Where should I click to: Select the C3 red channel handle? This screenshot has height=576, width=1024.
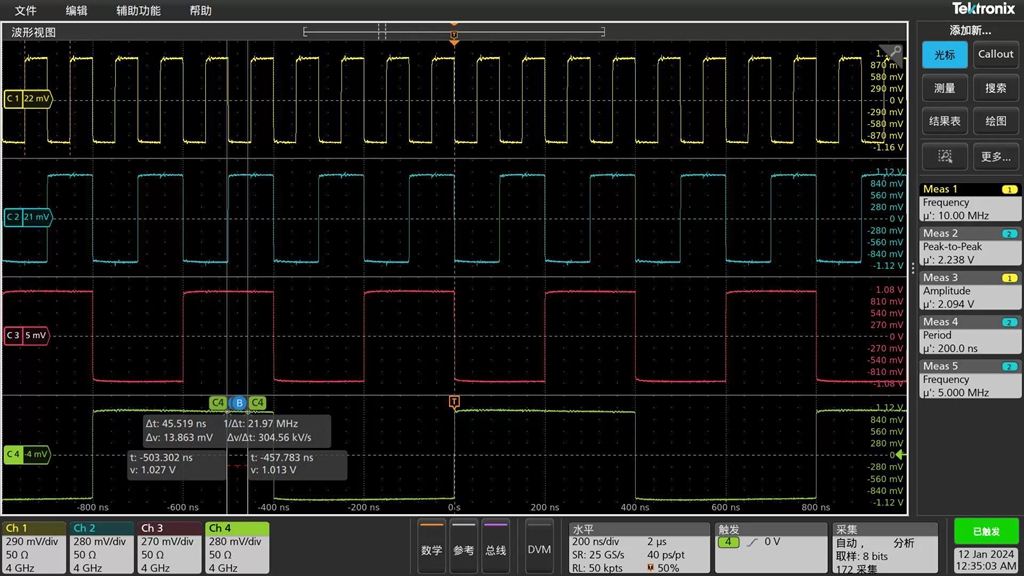coord(27,335)
